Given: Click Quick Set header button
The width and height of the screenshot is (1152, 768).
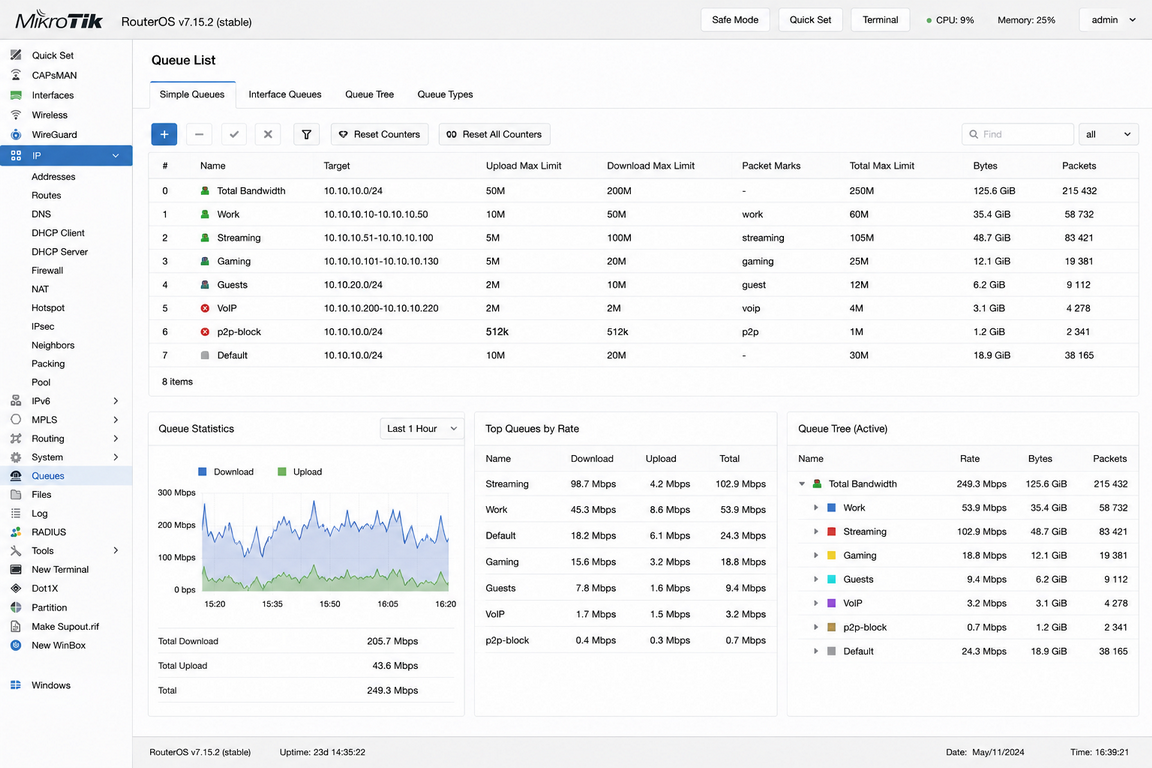Looking at the screenshot, I should point(810,20).
